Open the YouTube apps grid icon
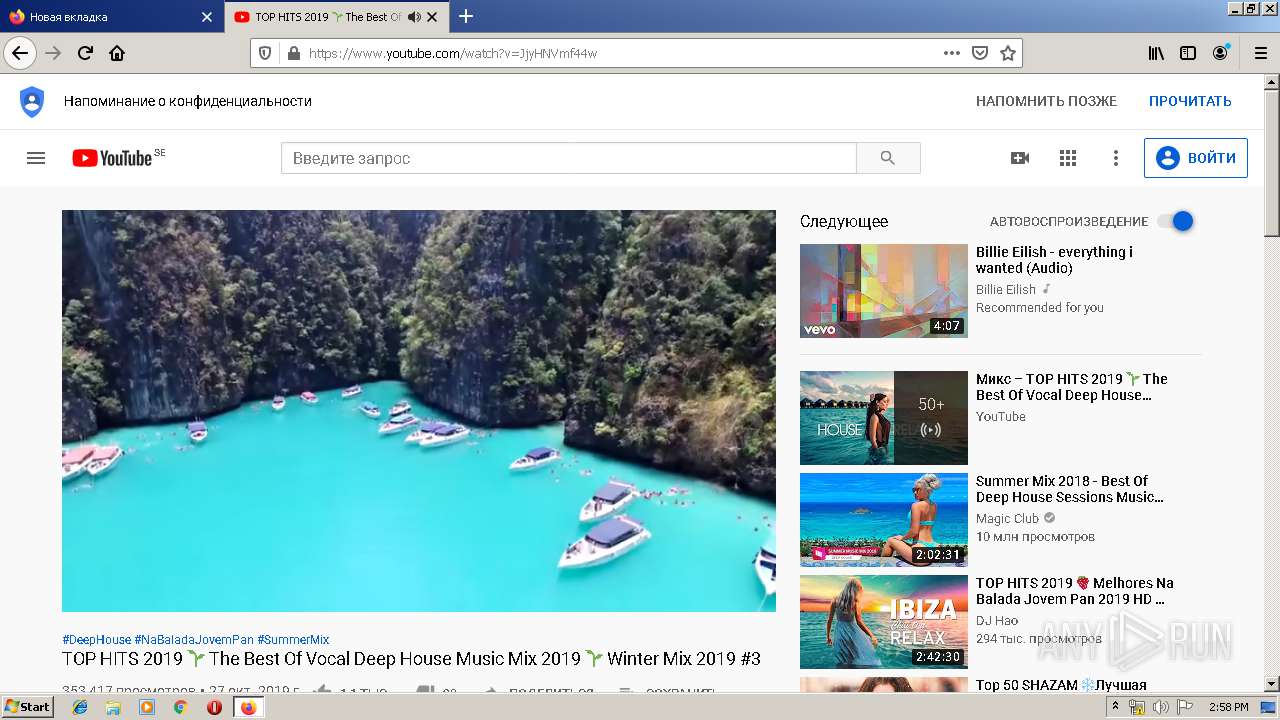1280x720 pixels. coord(1068,158)
